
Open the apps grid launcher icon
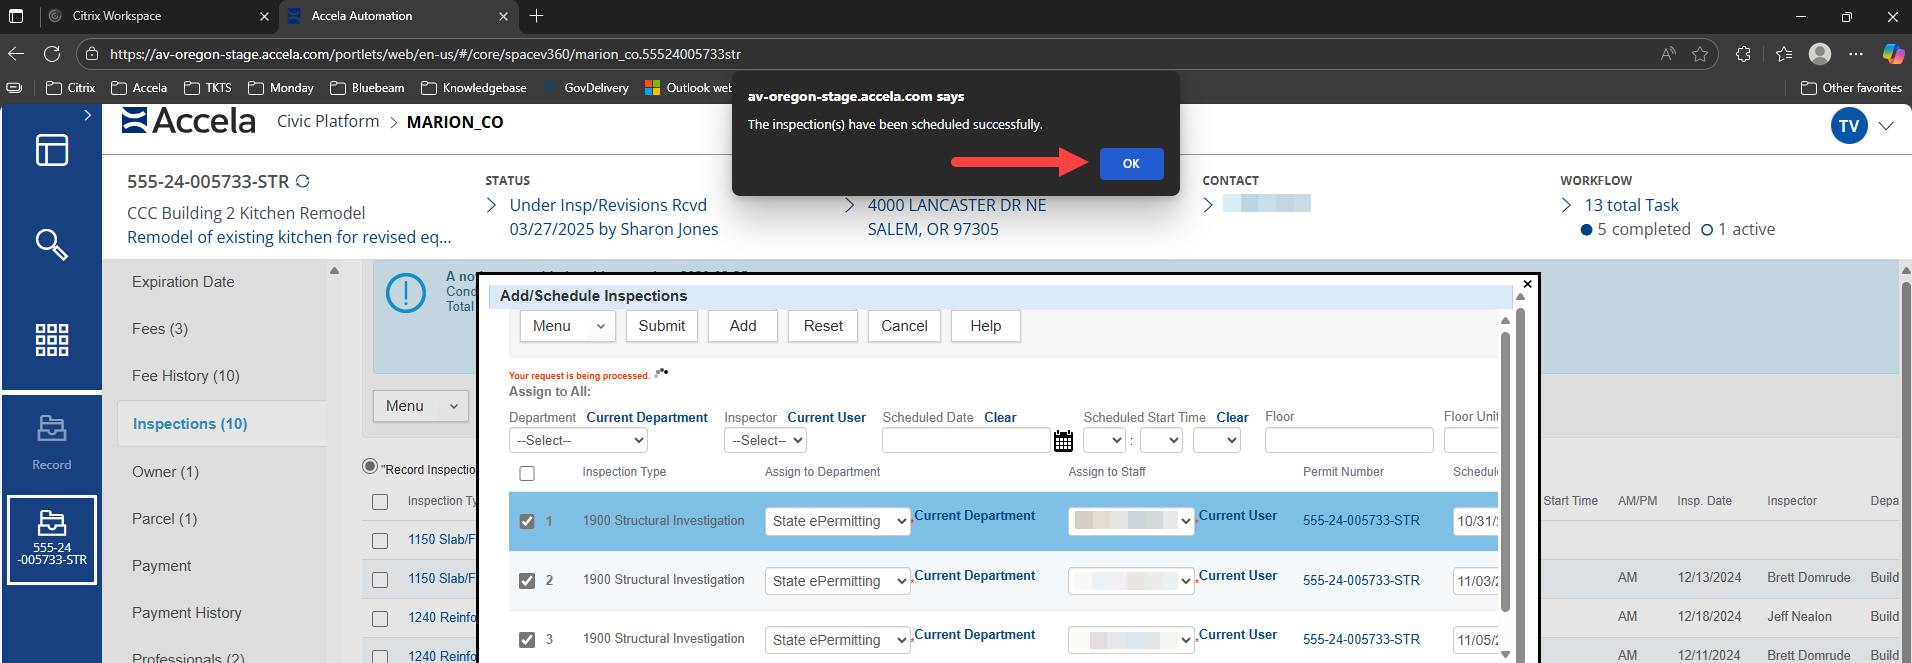pyautogui.click(x=51, y=340)
